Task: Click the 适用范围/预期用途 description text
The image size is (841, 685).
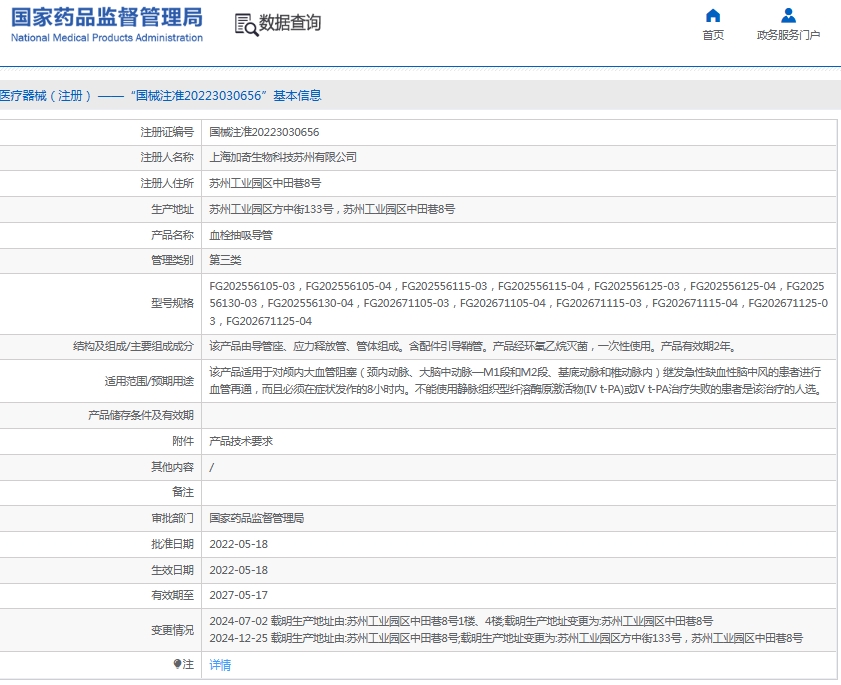Action: tap(517, 381)
